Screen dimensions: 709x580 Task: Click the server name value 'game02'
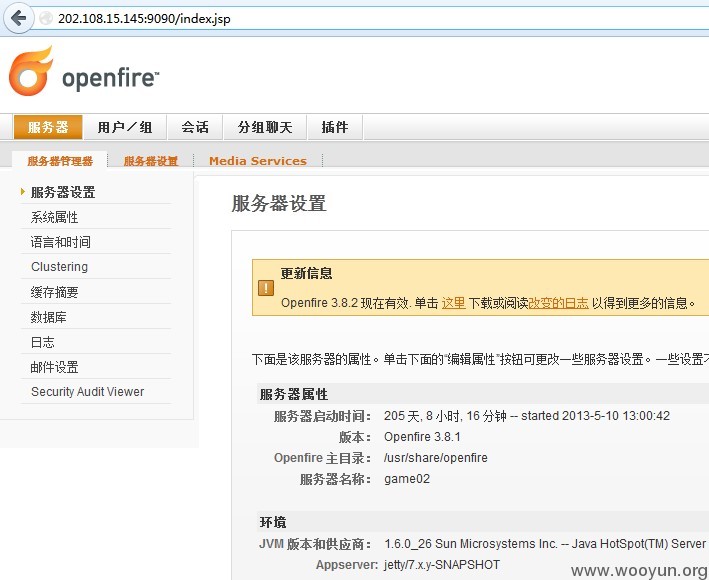(x=407, y=479)
